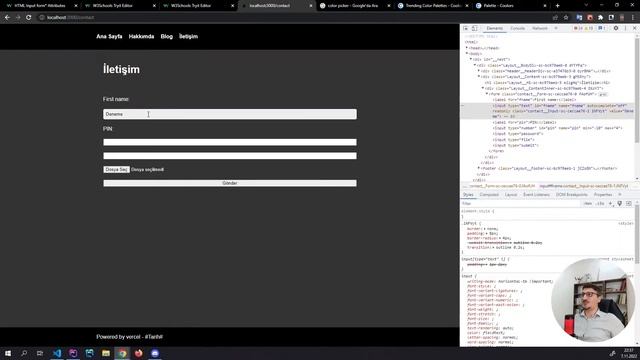
Task: Click the password input below PIN
Action: coord(230,156)
